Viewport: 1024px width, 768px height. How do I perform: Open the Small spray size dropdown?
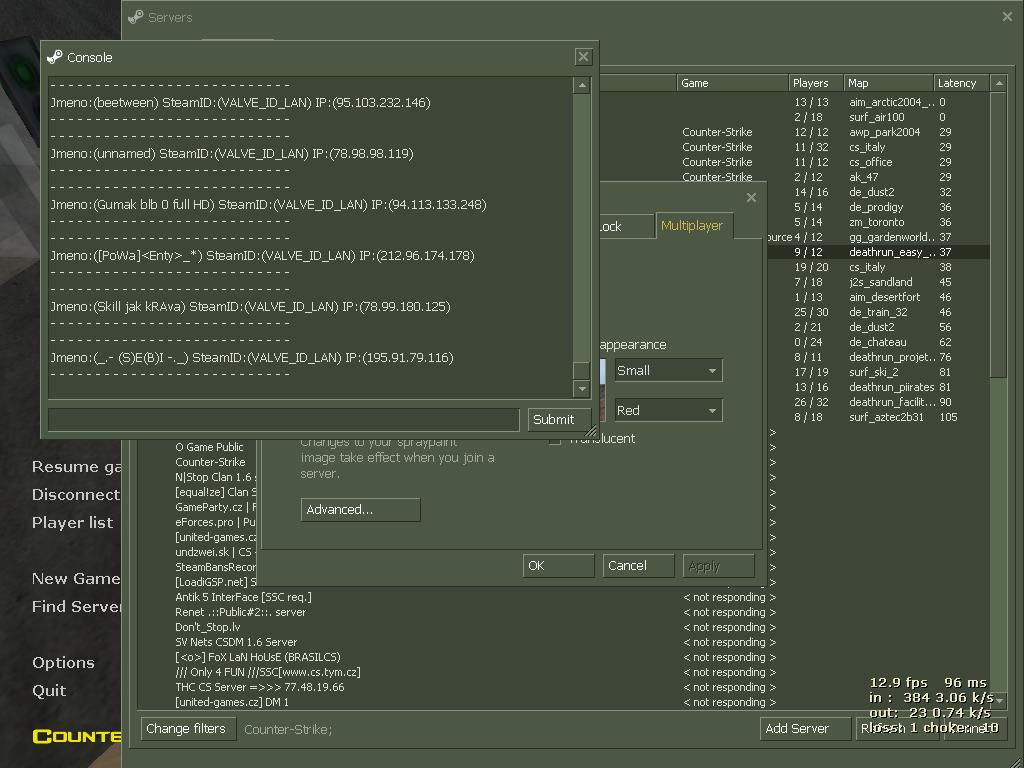point(668,370)
